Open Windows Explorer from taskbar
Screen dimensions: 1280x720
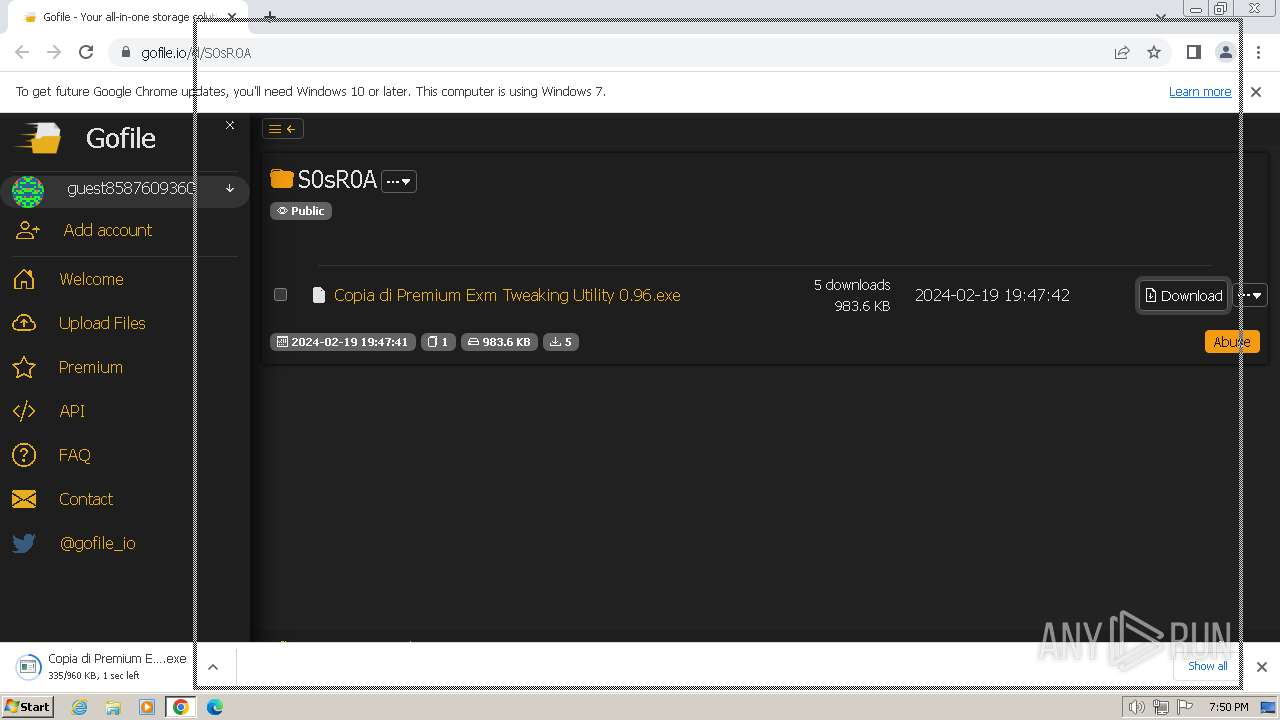point(113,707)
